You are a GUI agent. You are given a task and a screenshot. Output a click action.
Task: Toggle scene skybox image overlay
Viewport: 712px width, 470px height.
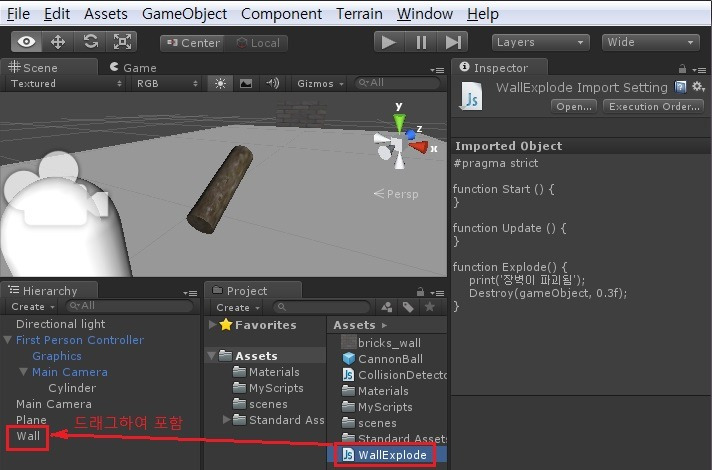(x=246, y=84)
